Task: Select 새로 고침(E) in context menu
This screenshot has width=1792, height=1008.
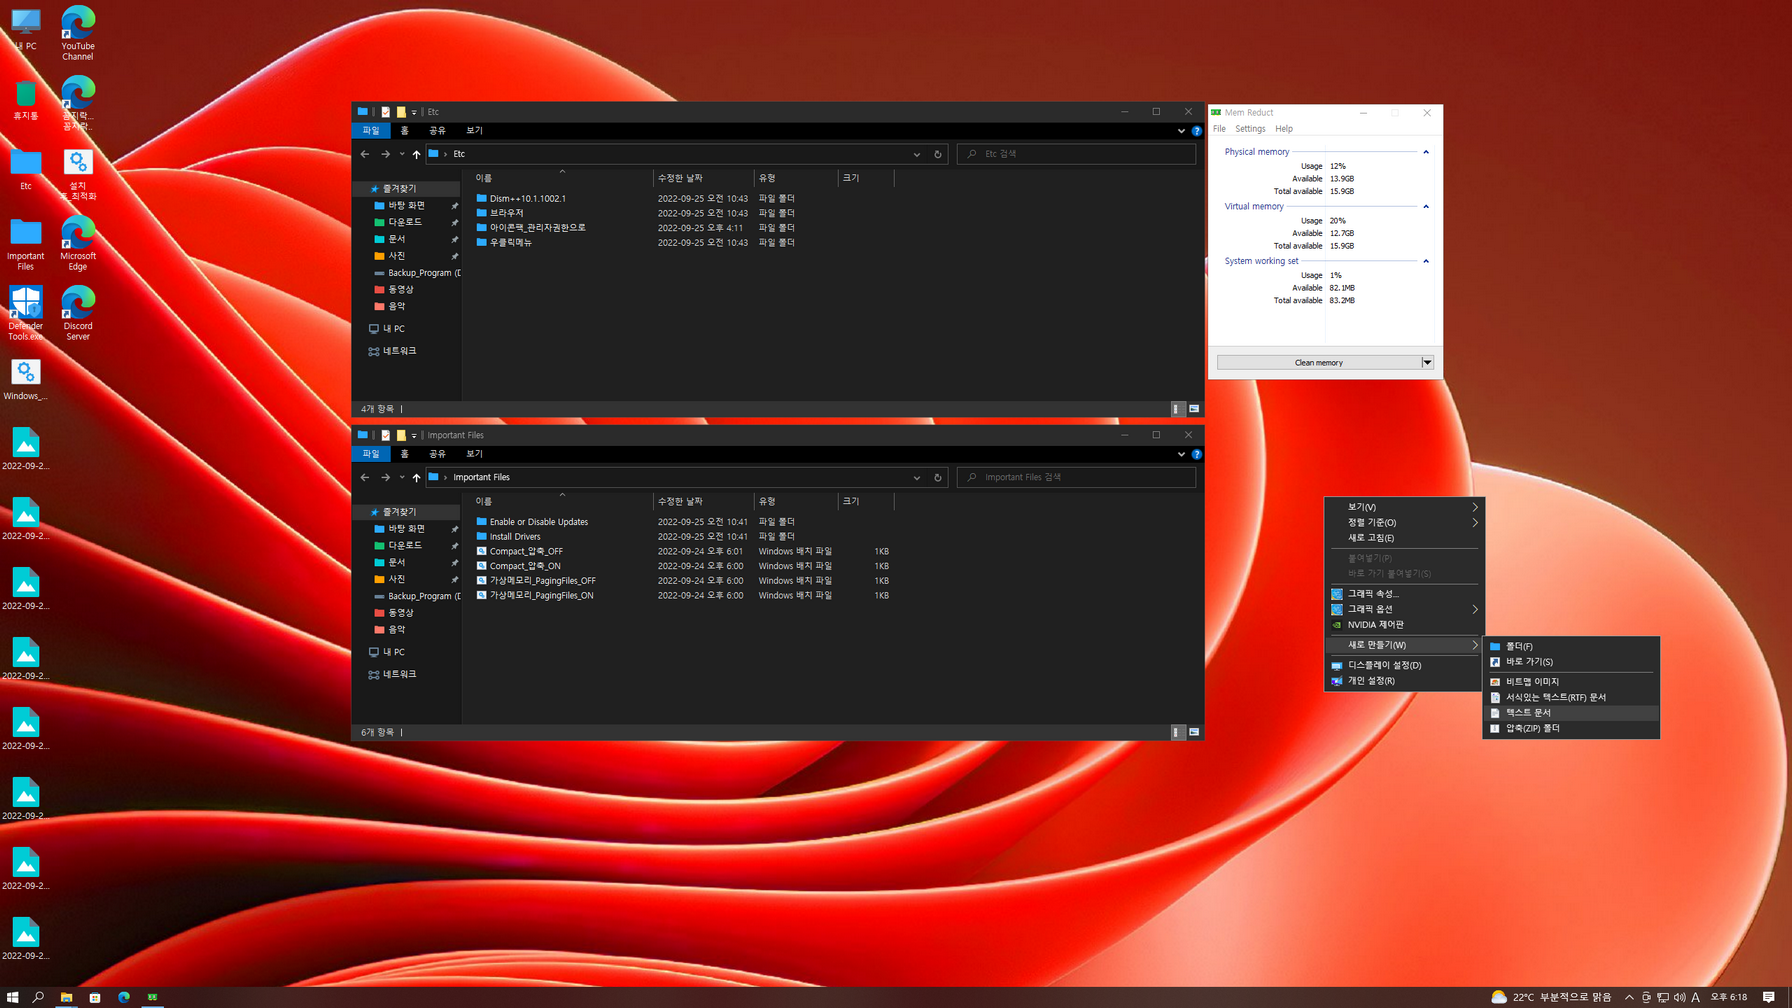Action: (1404, 538)
